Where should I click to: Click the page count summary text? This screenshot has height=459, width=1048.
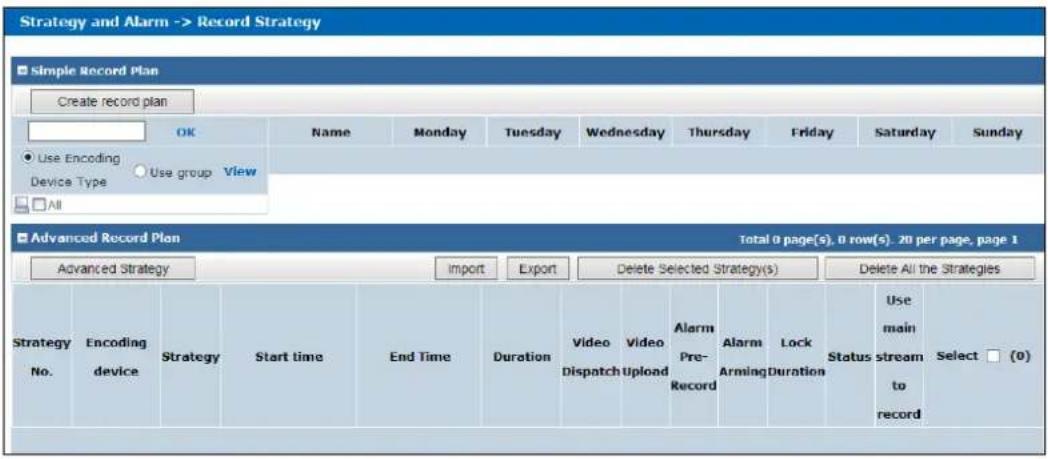(878, 239)
